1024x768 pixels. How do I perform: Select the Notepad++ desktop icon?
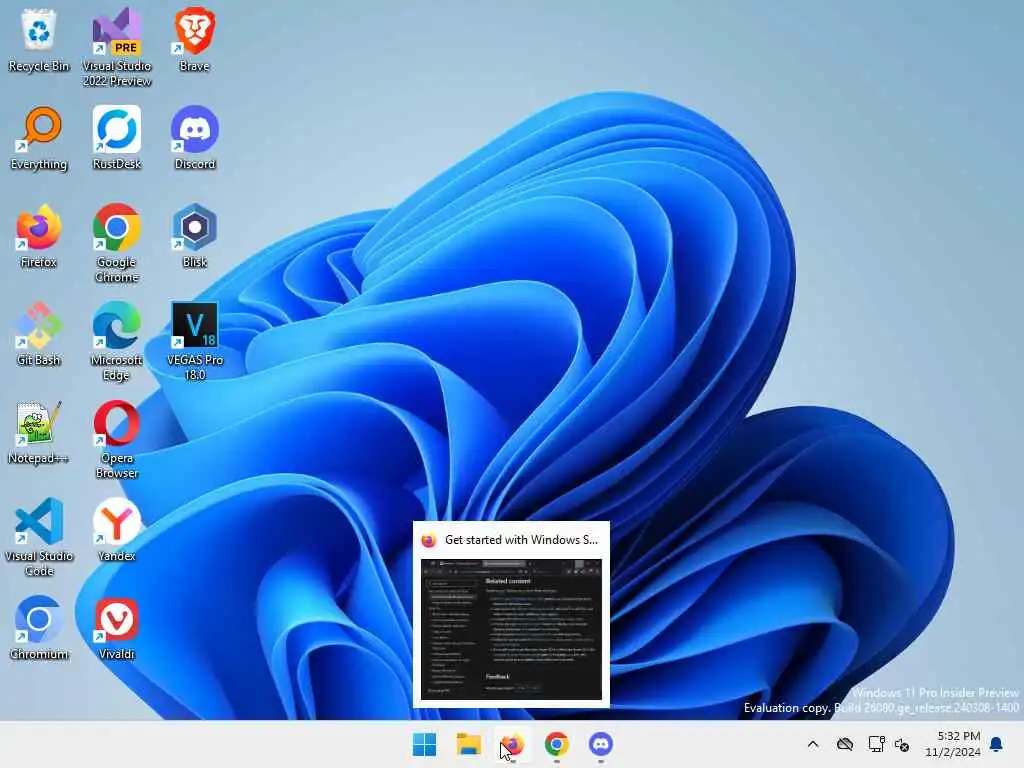(x=39, y=432)
